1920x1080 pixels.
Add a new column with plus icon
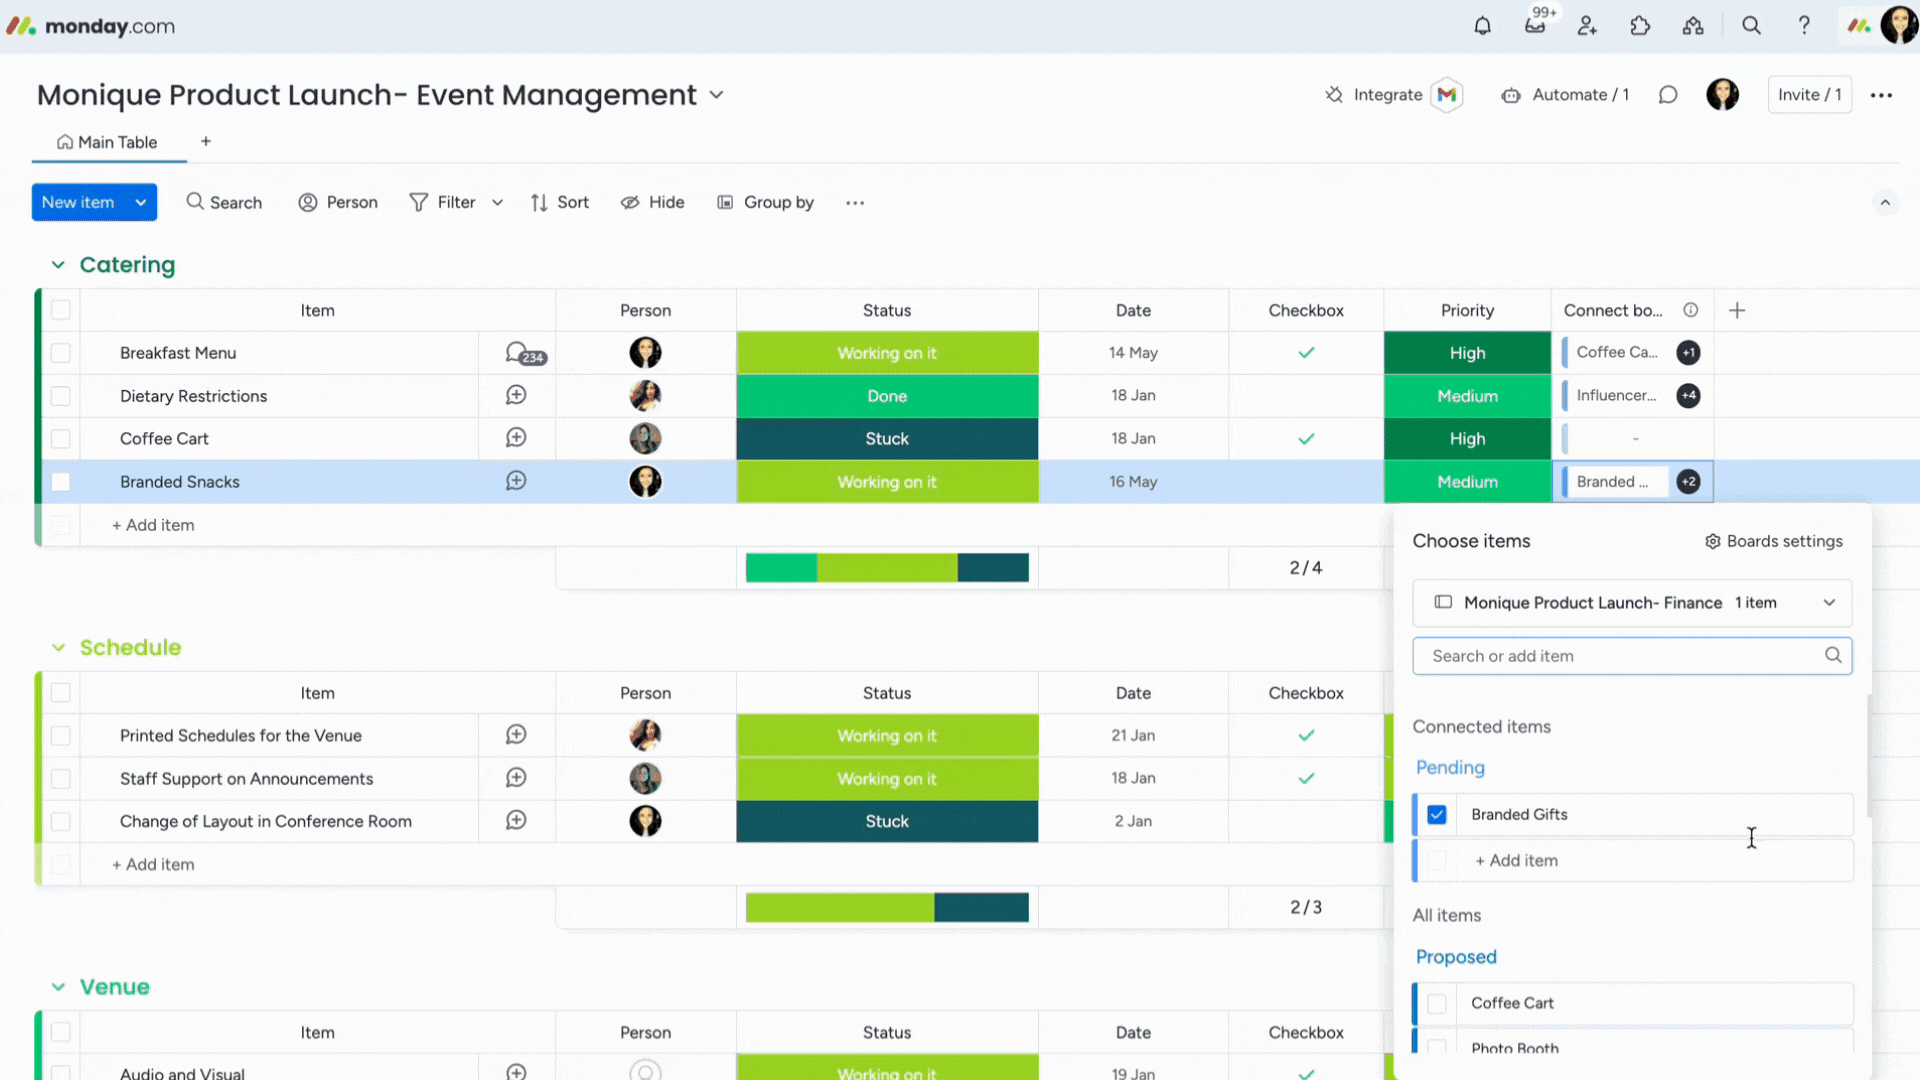tap(1737, 311)
